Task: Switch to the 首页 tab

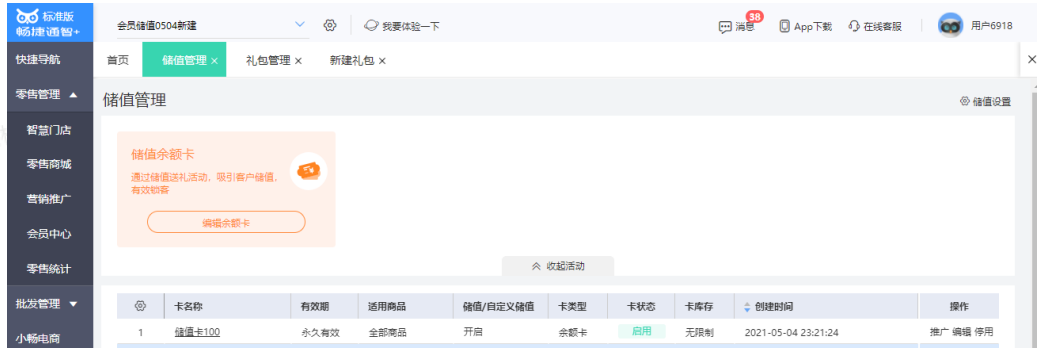Action: point(118,60)
